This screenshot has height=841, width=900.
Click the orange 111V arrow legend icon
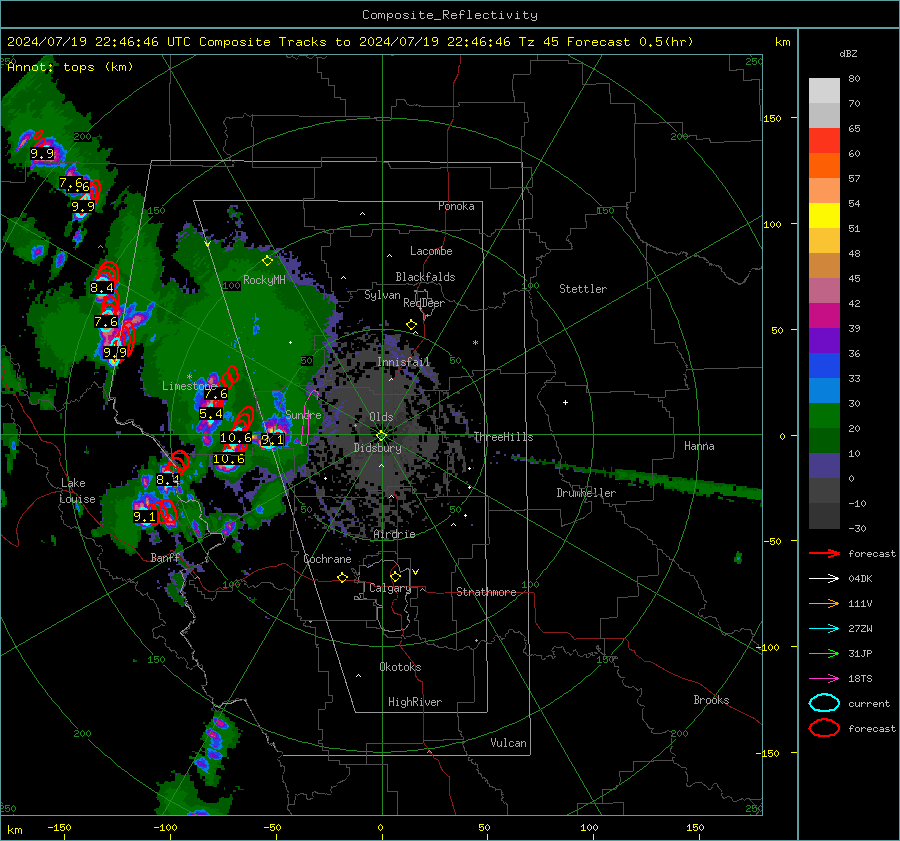click(x=824, y=603)
